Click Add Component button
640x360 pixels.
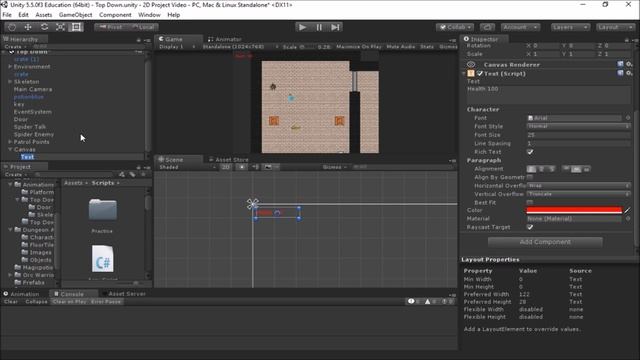pos(545,242)
